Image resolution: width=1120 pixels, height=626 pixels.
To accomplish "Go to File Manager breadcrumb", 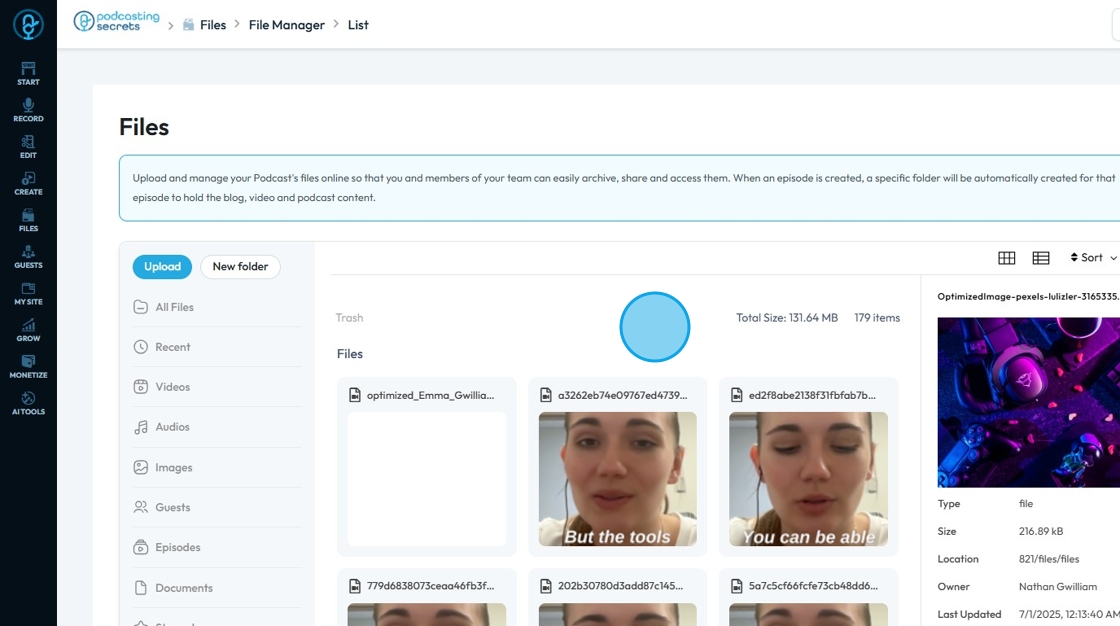I will (x=286, y=25).
